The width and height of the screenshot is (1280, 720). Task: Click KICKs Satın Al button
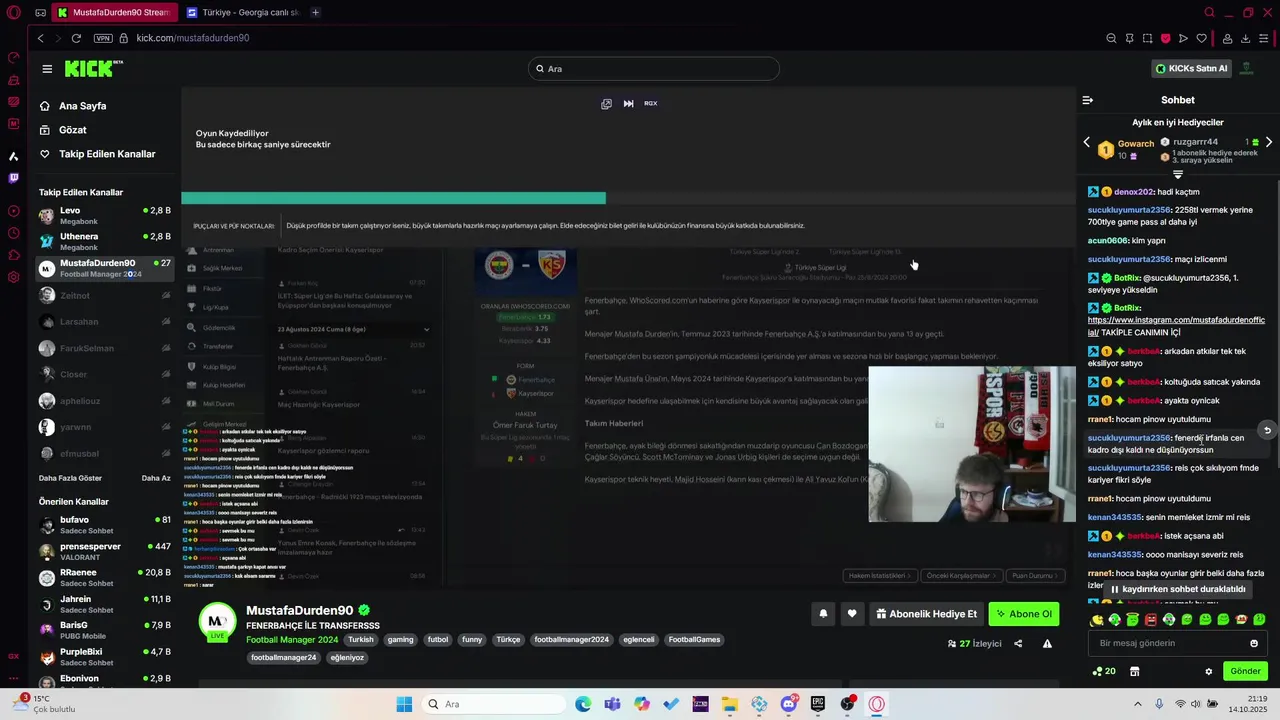click(1191, 69)
